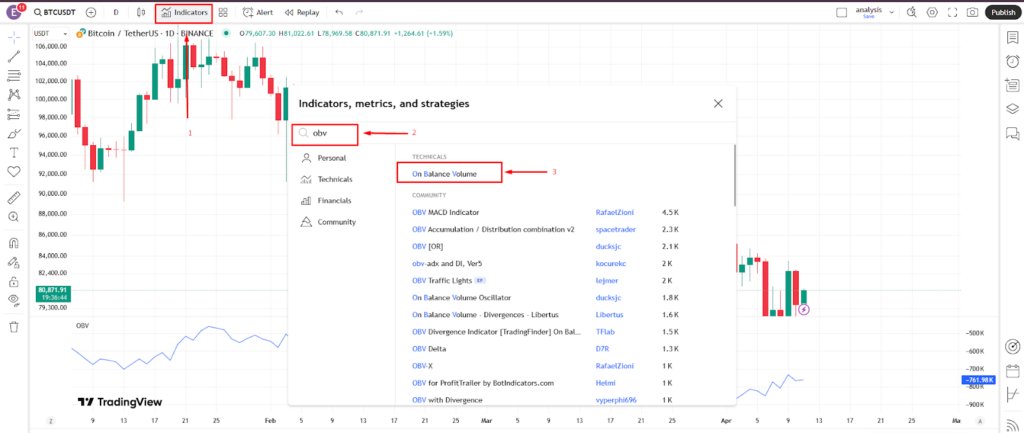The width and height of the screenshot is (1024, 433).
Task: Open author Libertus profile link
Action: (609, 315)
